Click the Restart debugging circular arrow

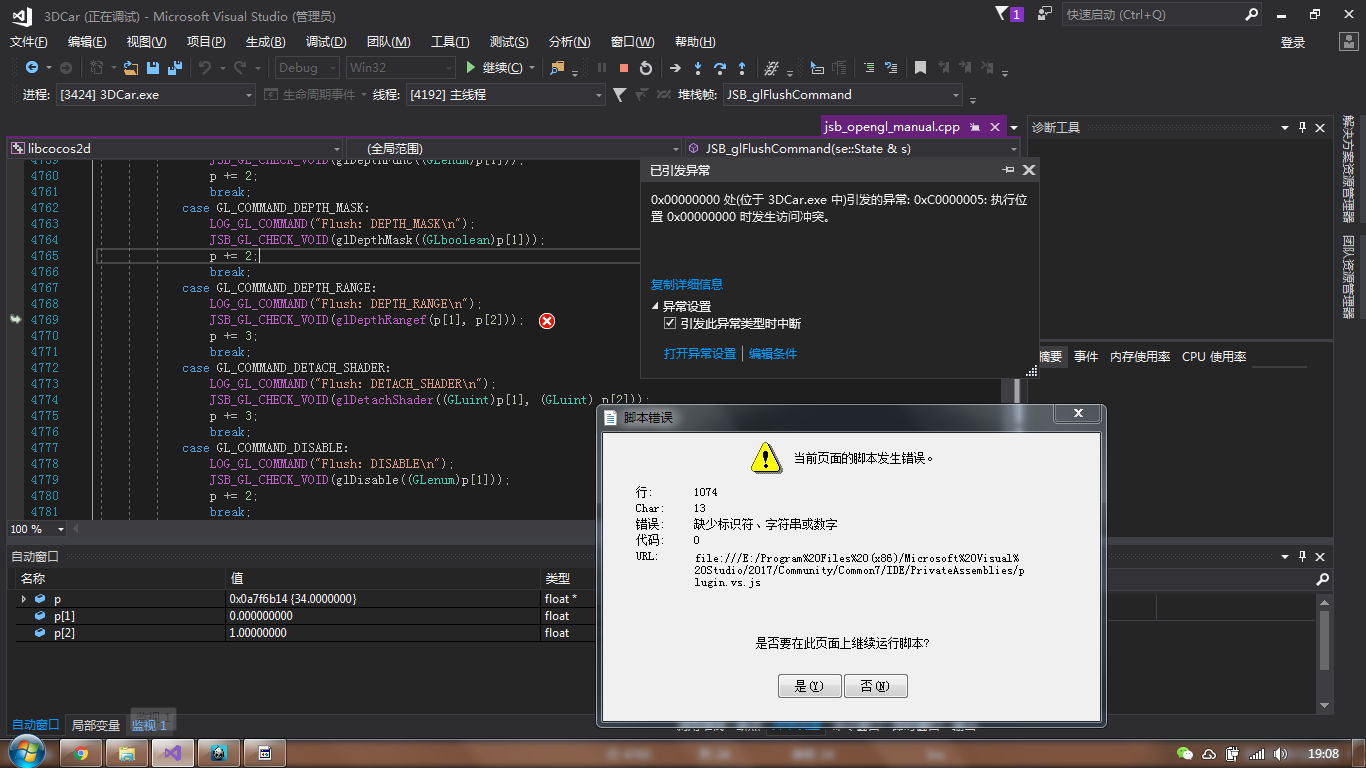pos(646,68)
